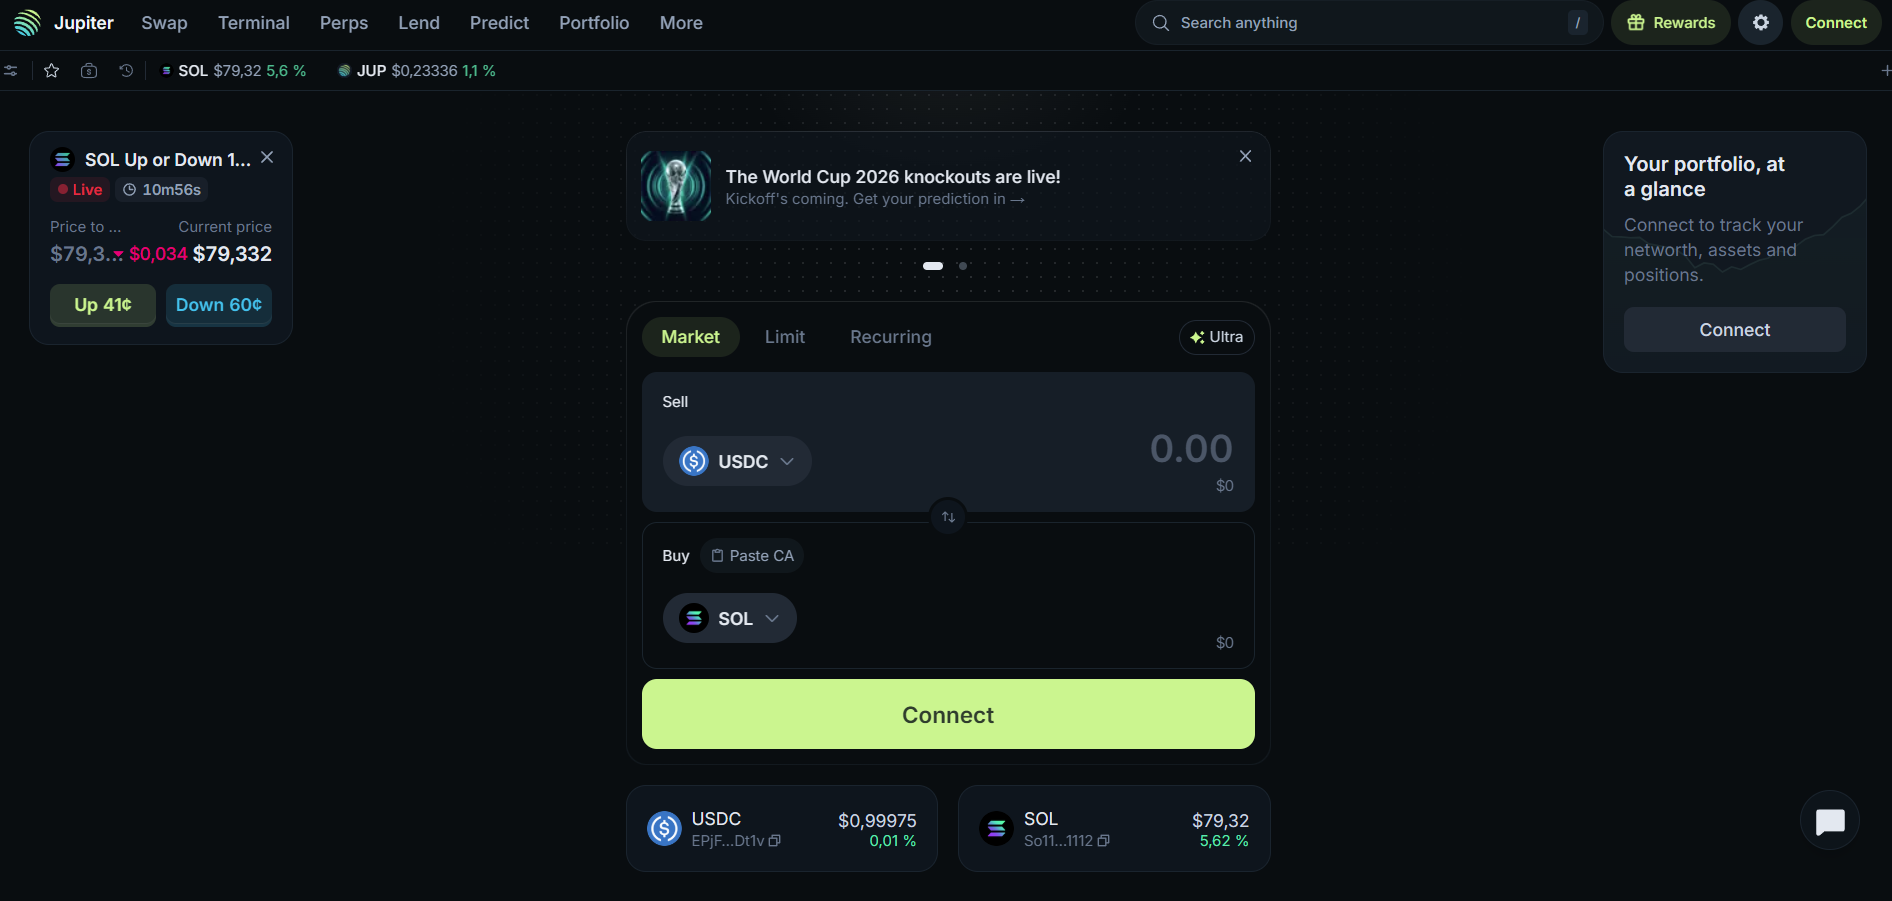
Task: Select first banner carousel indicator
Action: [x=933, y=266]
